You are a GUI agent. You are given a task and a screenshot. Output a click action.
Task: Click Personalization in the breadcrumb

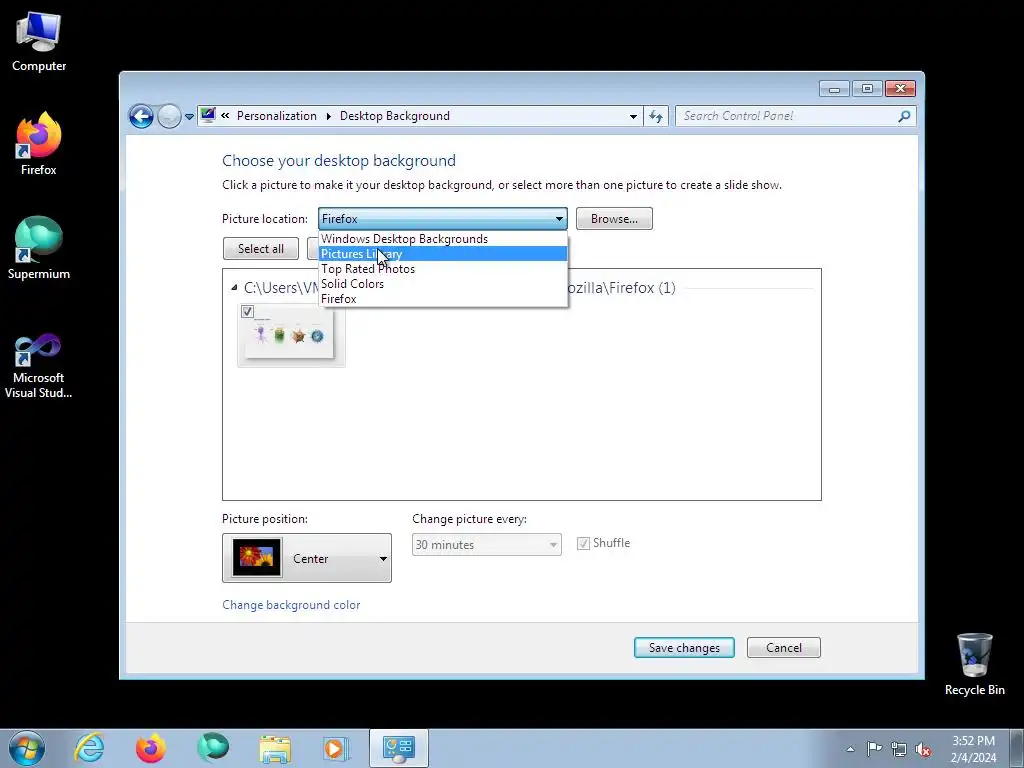(x=276, y=116)
